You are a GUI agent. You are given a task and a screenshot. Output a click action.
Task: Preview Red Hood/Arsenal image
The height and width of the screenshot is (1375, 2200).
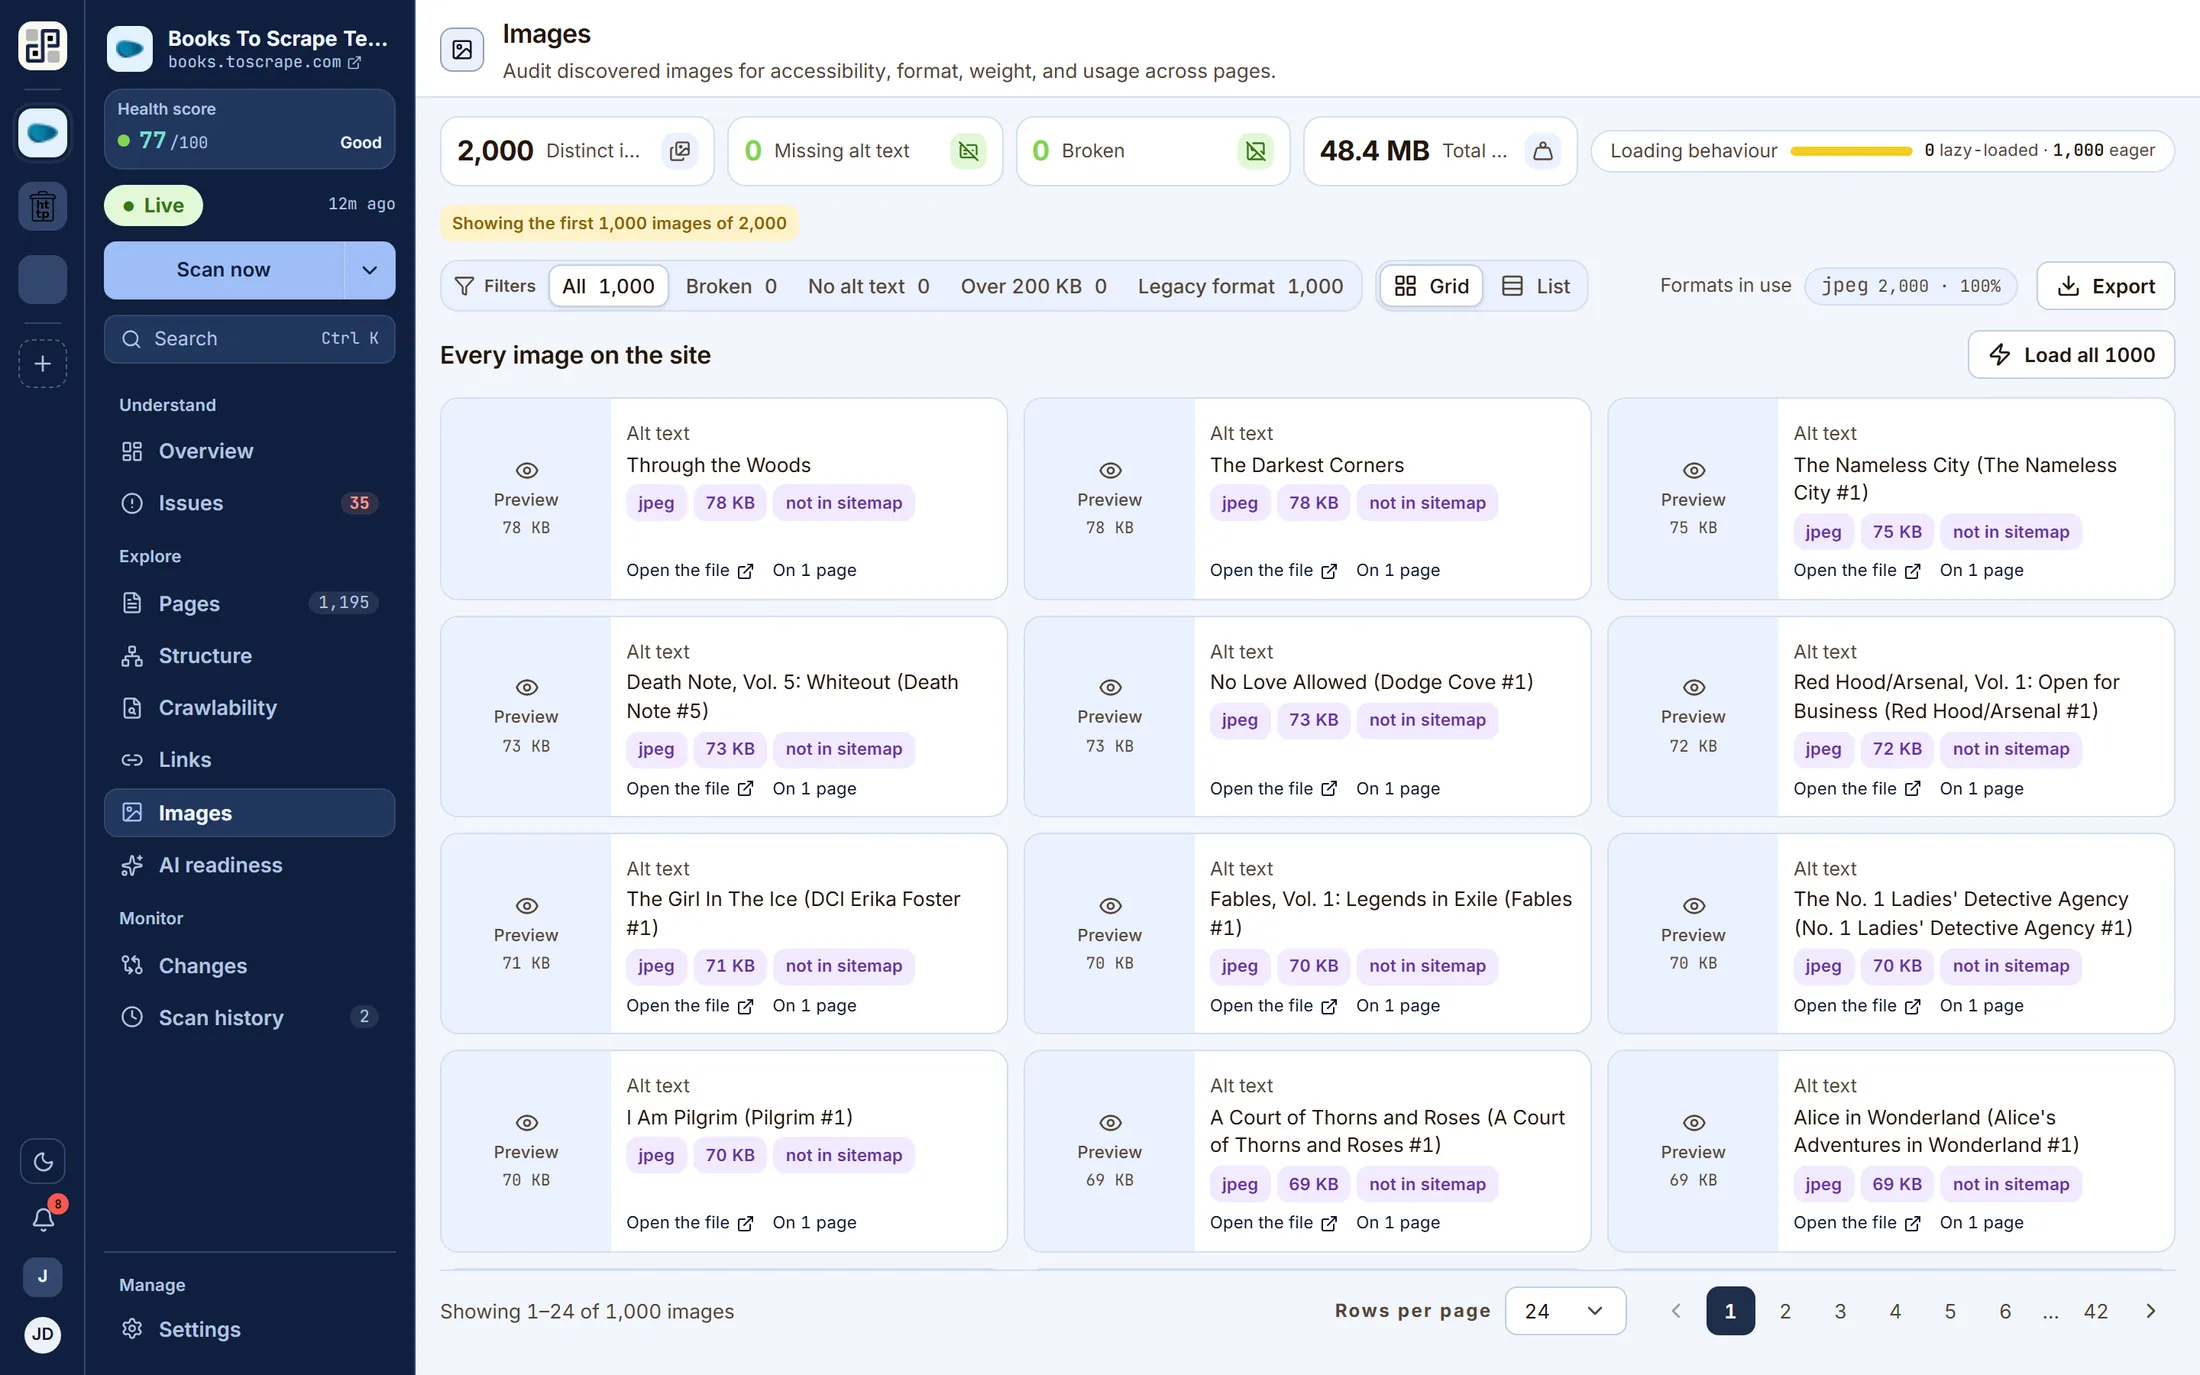pos(1693,716)
